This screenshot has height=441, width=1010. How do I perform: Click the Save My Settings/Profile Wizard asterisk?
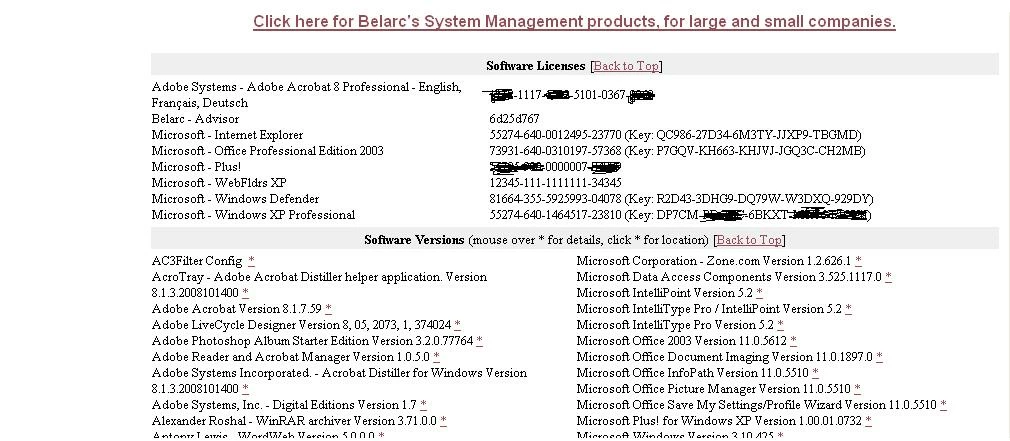[943, 405]
